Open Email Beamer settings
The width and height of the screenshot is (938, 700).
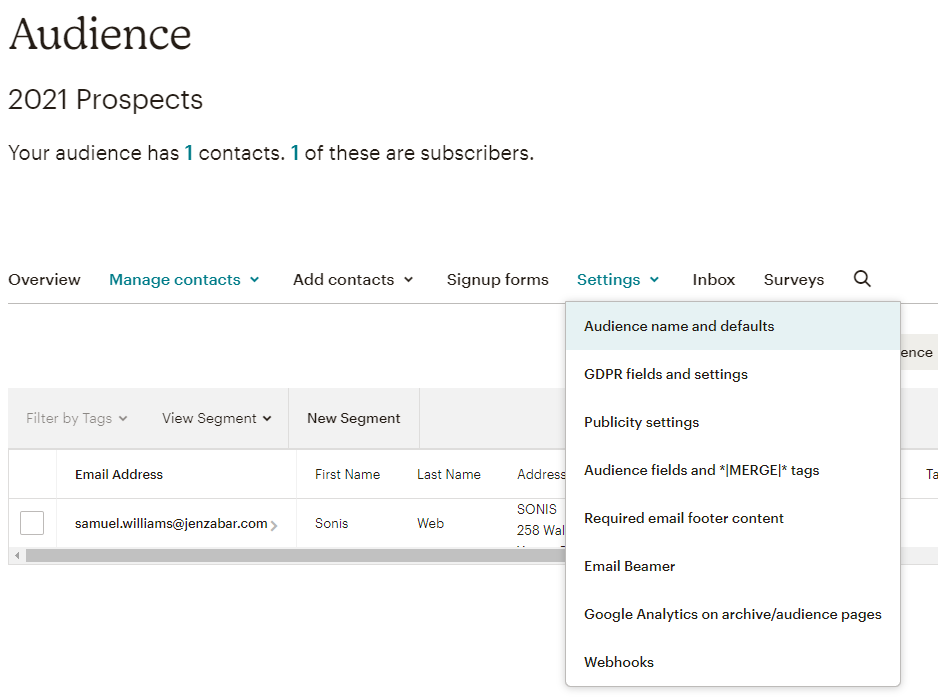[x=629, y=566]
